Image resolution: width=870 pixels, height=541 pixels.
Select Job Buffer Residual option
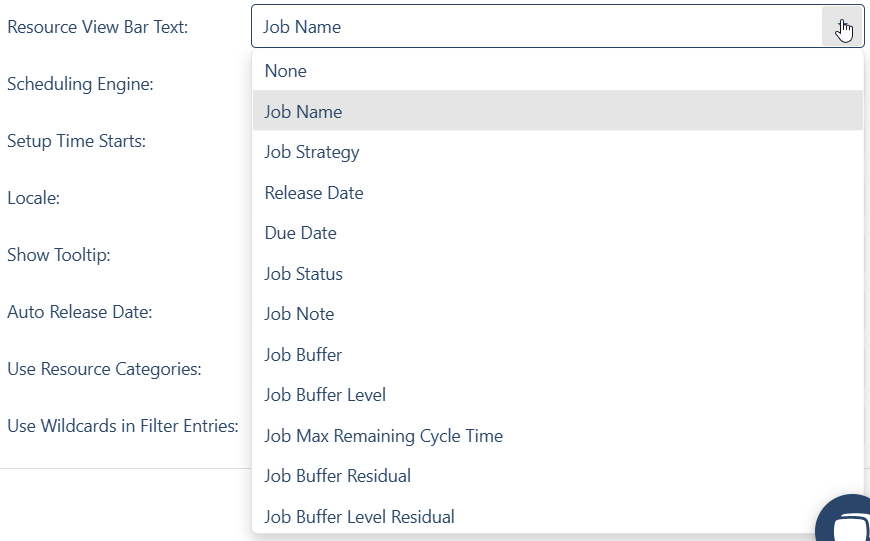click(557, 476)
